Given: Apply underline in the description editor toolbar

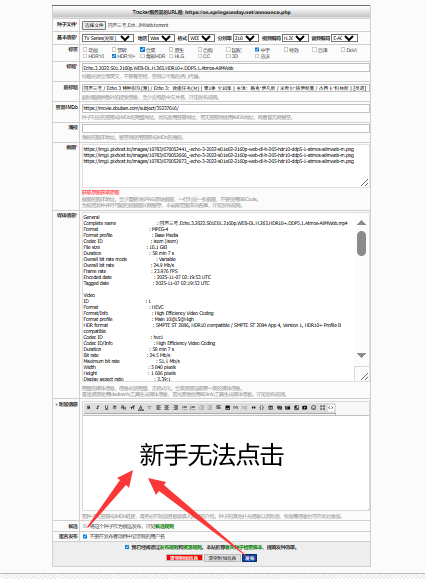Looking at the screenshot, I should click(106, 408).
